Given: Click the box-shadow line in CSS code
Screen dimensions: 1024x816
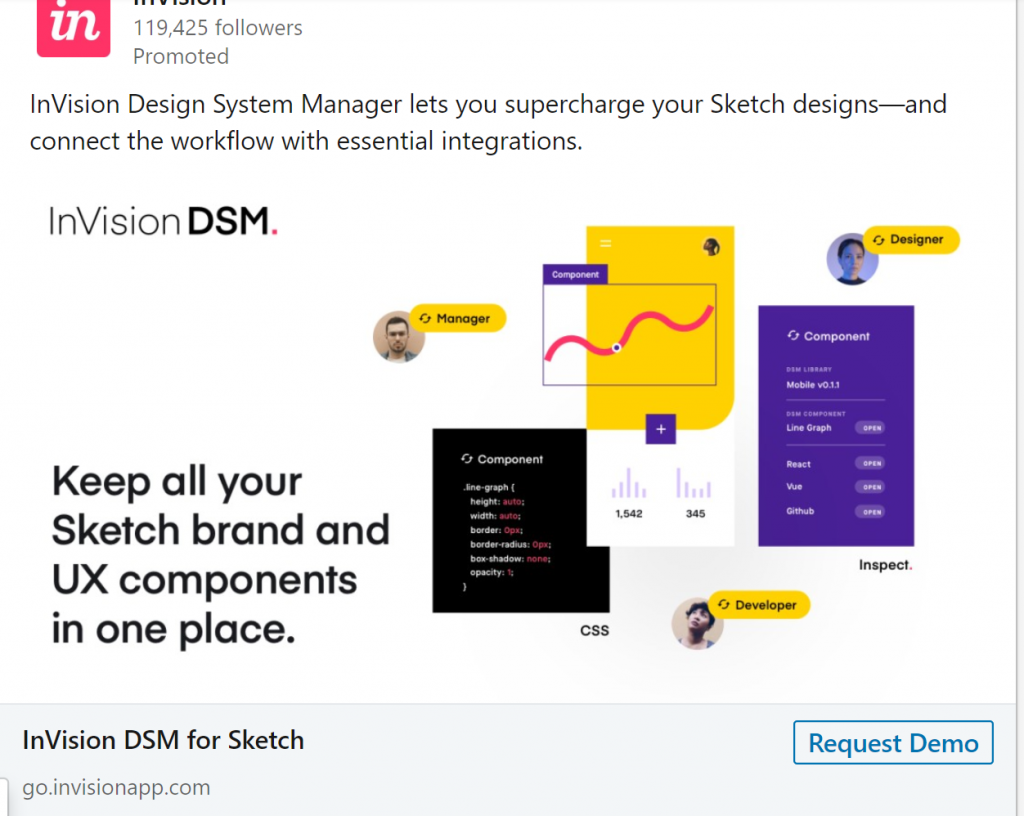Looking at the screenshot, I should click(x=511, y=559).
